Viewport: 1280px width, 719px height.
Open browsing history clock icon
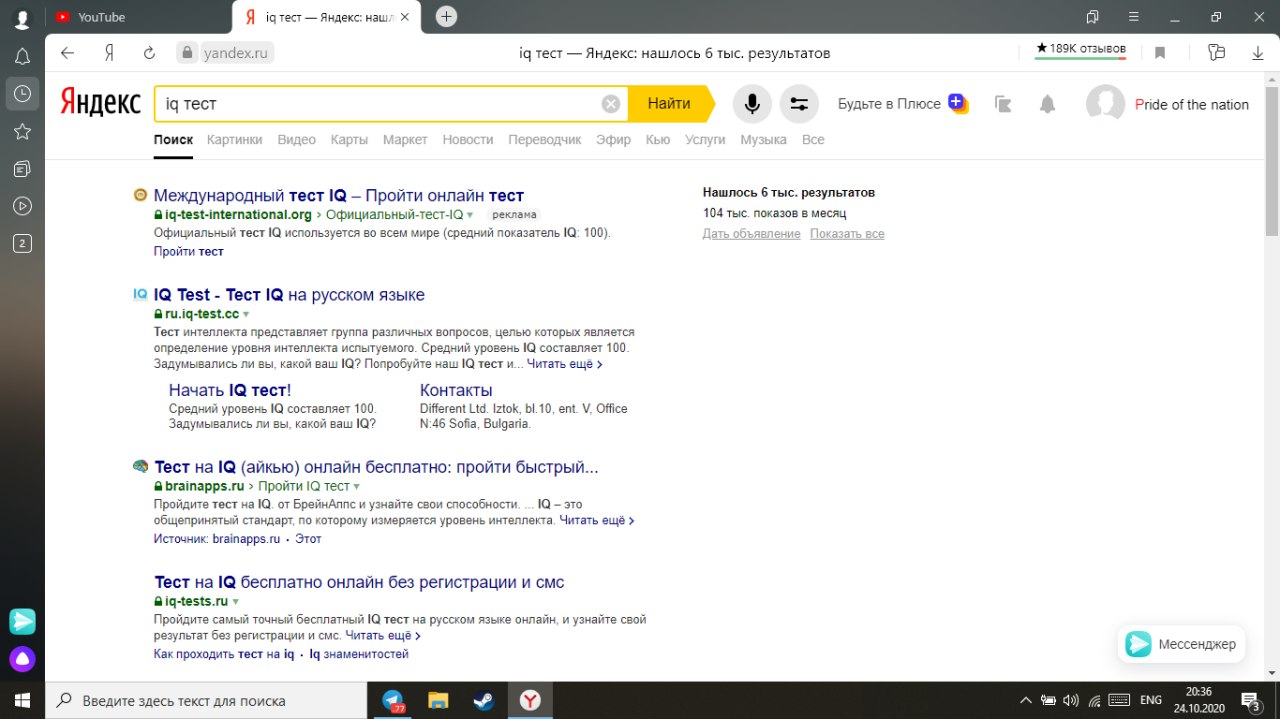click(22, 93)
